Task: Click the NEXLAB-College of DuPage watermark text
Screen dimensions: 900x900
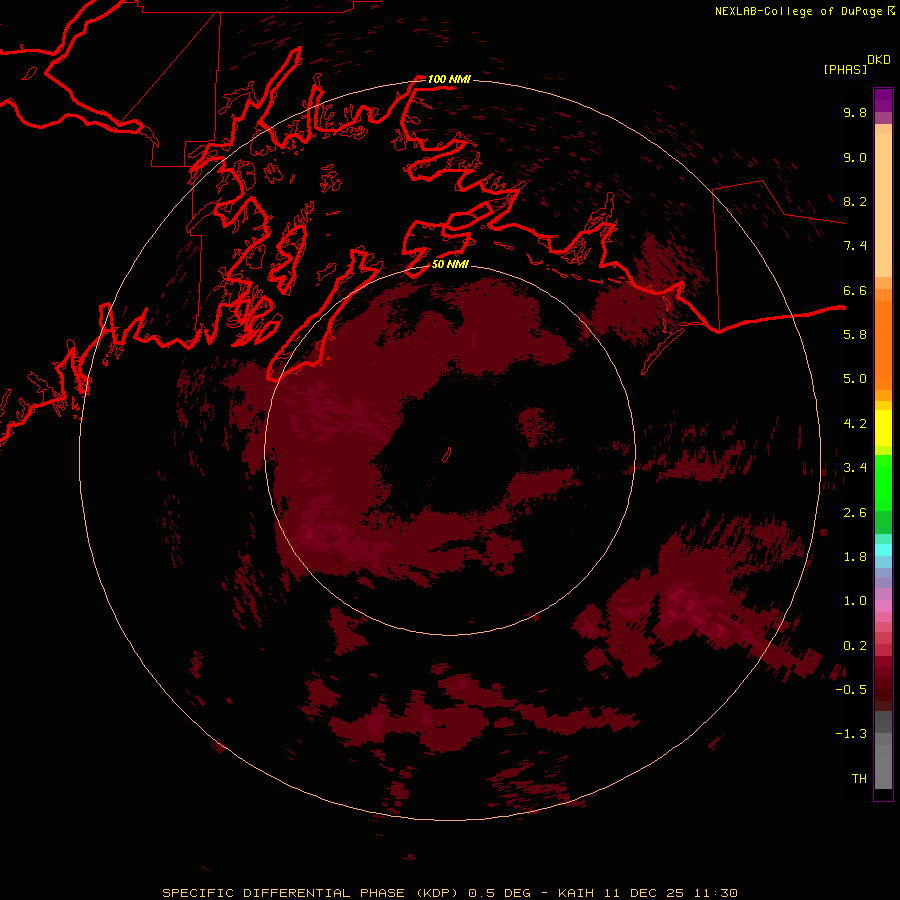Action: (x=805, y=11)
